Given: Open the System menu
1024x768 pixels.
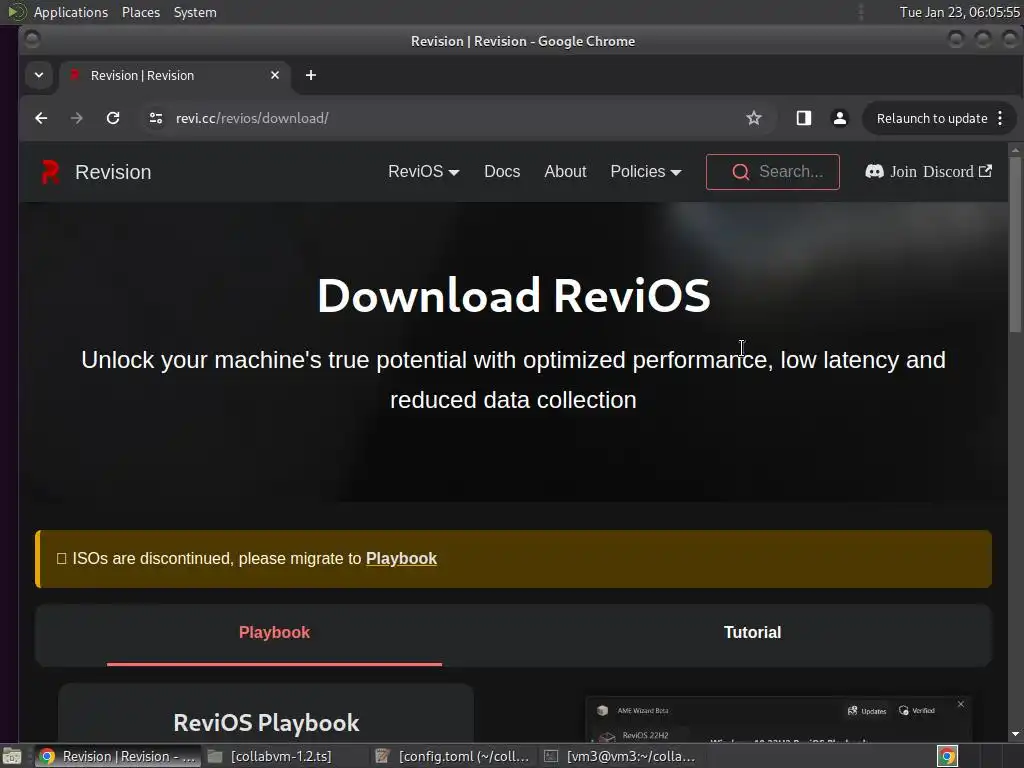Looking at the screenshot, I should point(195,12).
